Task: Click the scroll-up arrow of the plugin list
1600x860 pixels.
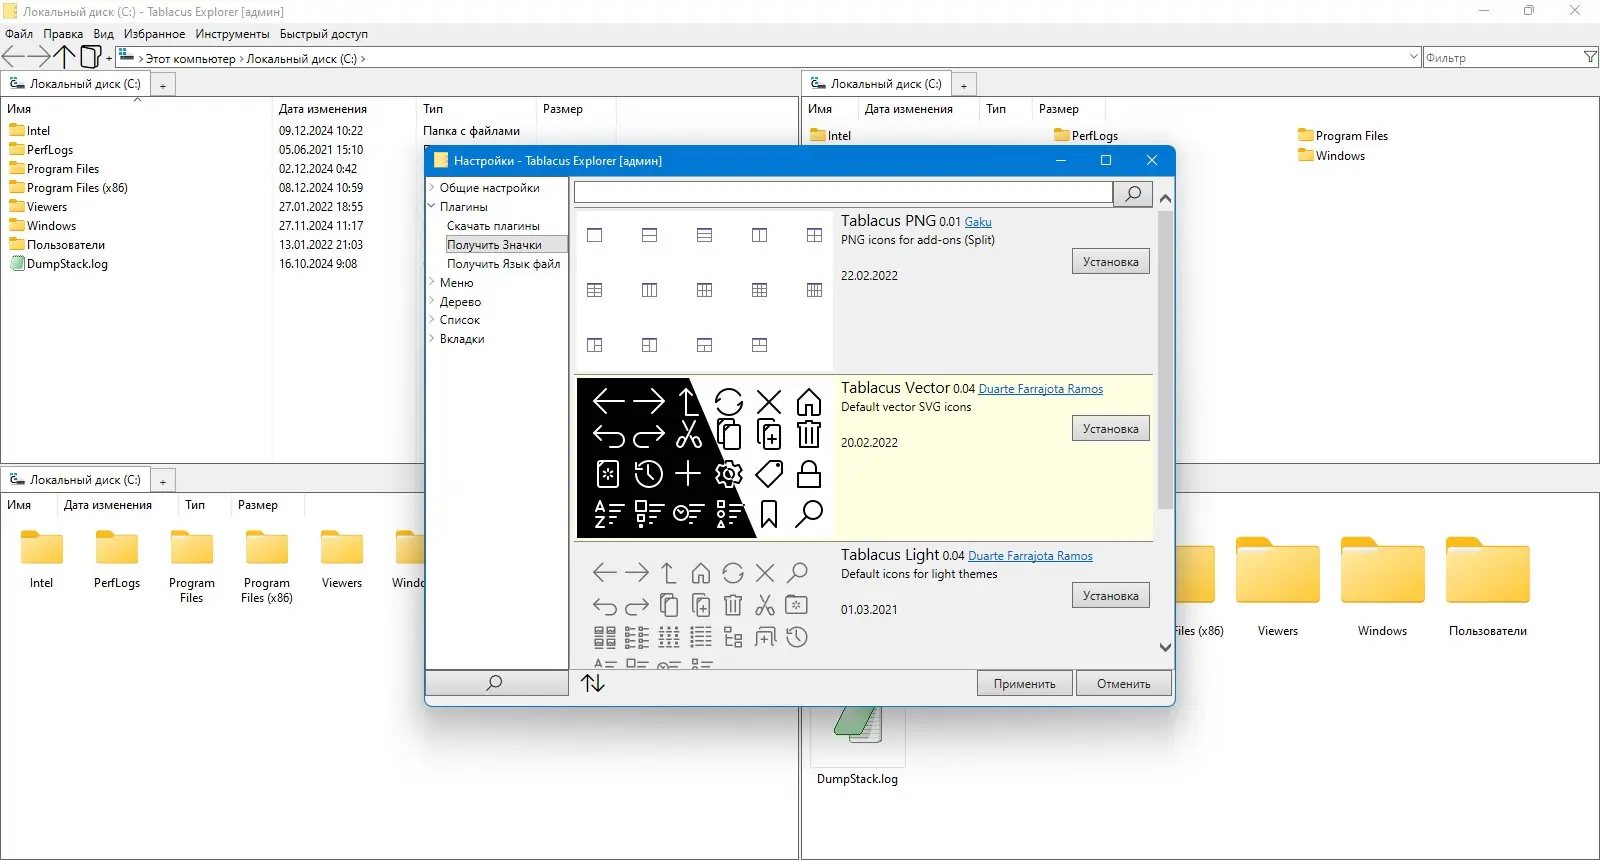Action: [1165, 198]
